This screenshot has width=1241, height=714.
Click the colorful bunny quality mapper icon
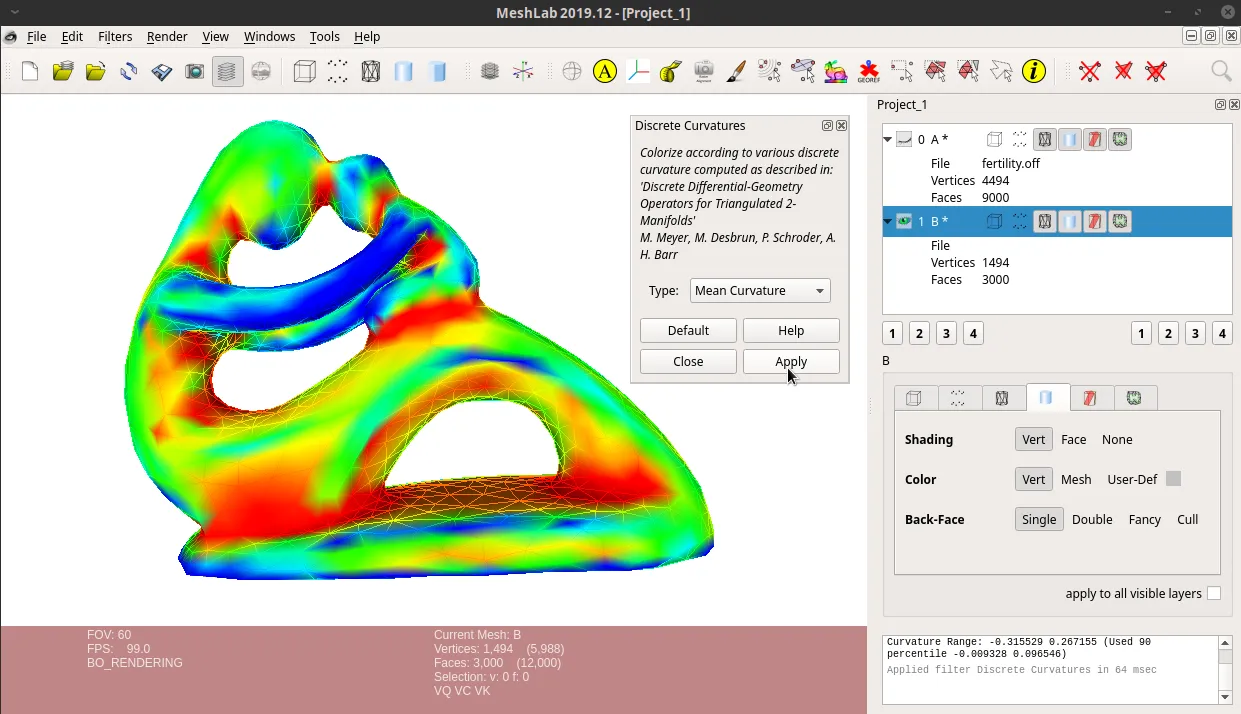tap(836, 71)
